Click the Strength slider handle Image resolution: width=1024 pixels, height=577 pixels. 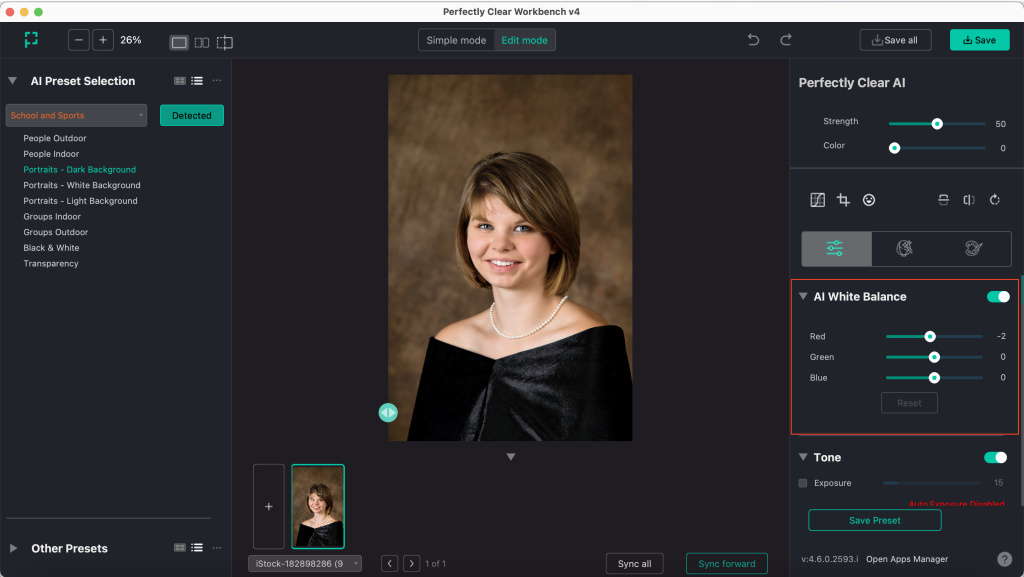pyautogui.click(x=936, y=123)
